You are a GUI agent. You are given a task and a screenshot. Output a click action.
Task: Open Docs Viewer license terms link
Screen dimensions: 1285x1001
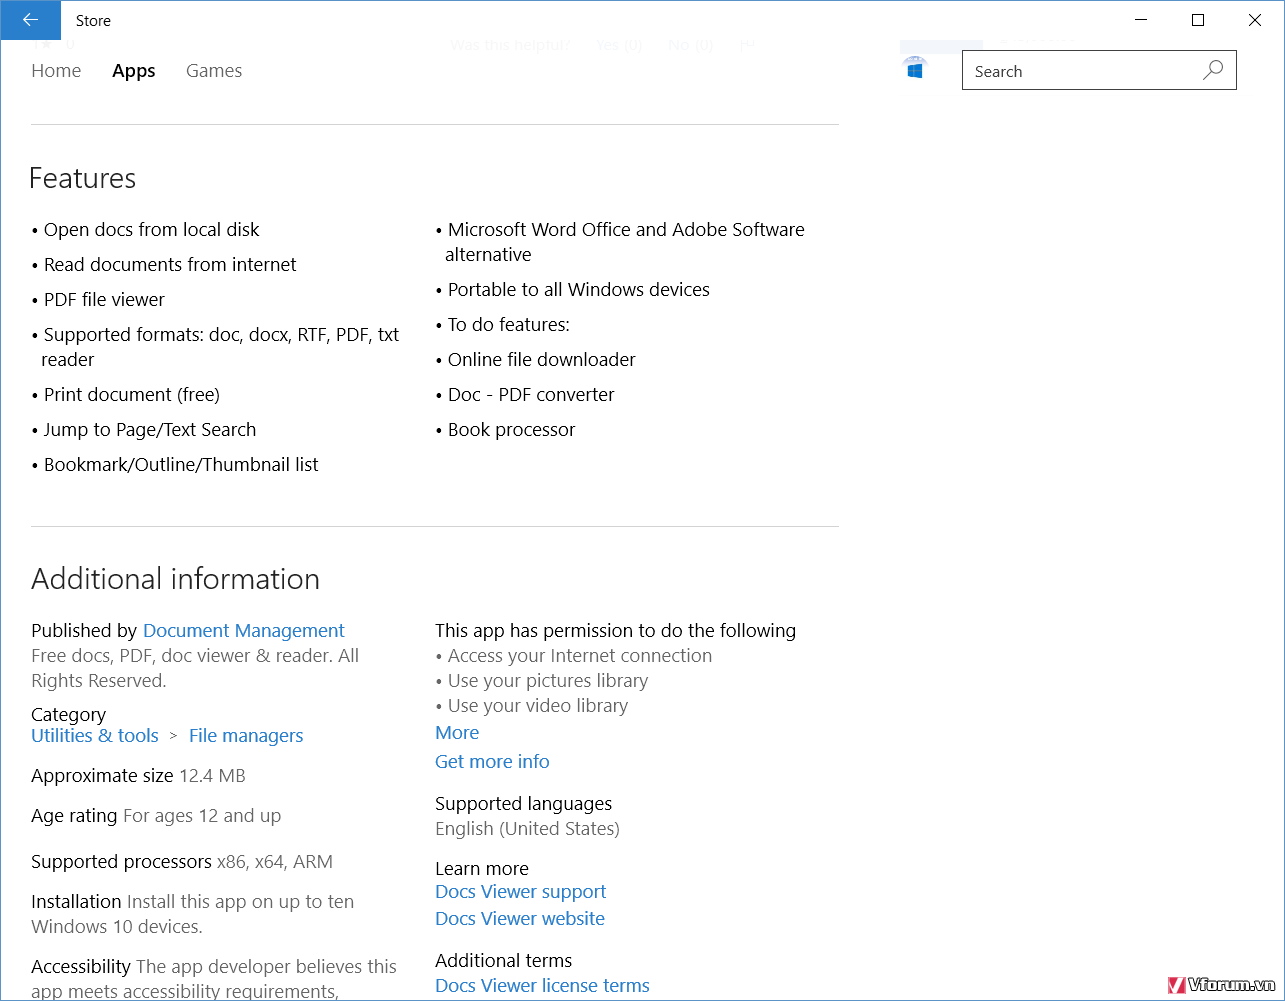pyautogui.click(x=542, y=986)
